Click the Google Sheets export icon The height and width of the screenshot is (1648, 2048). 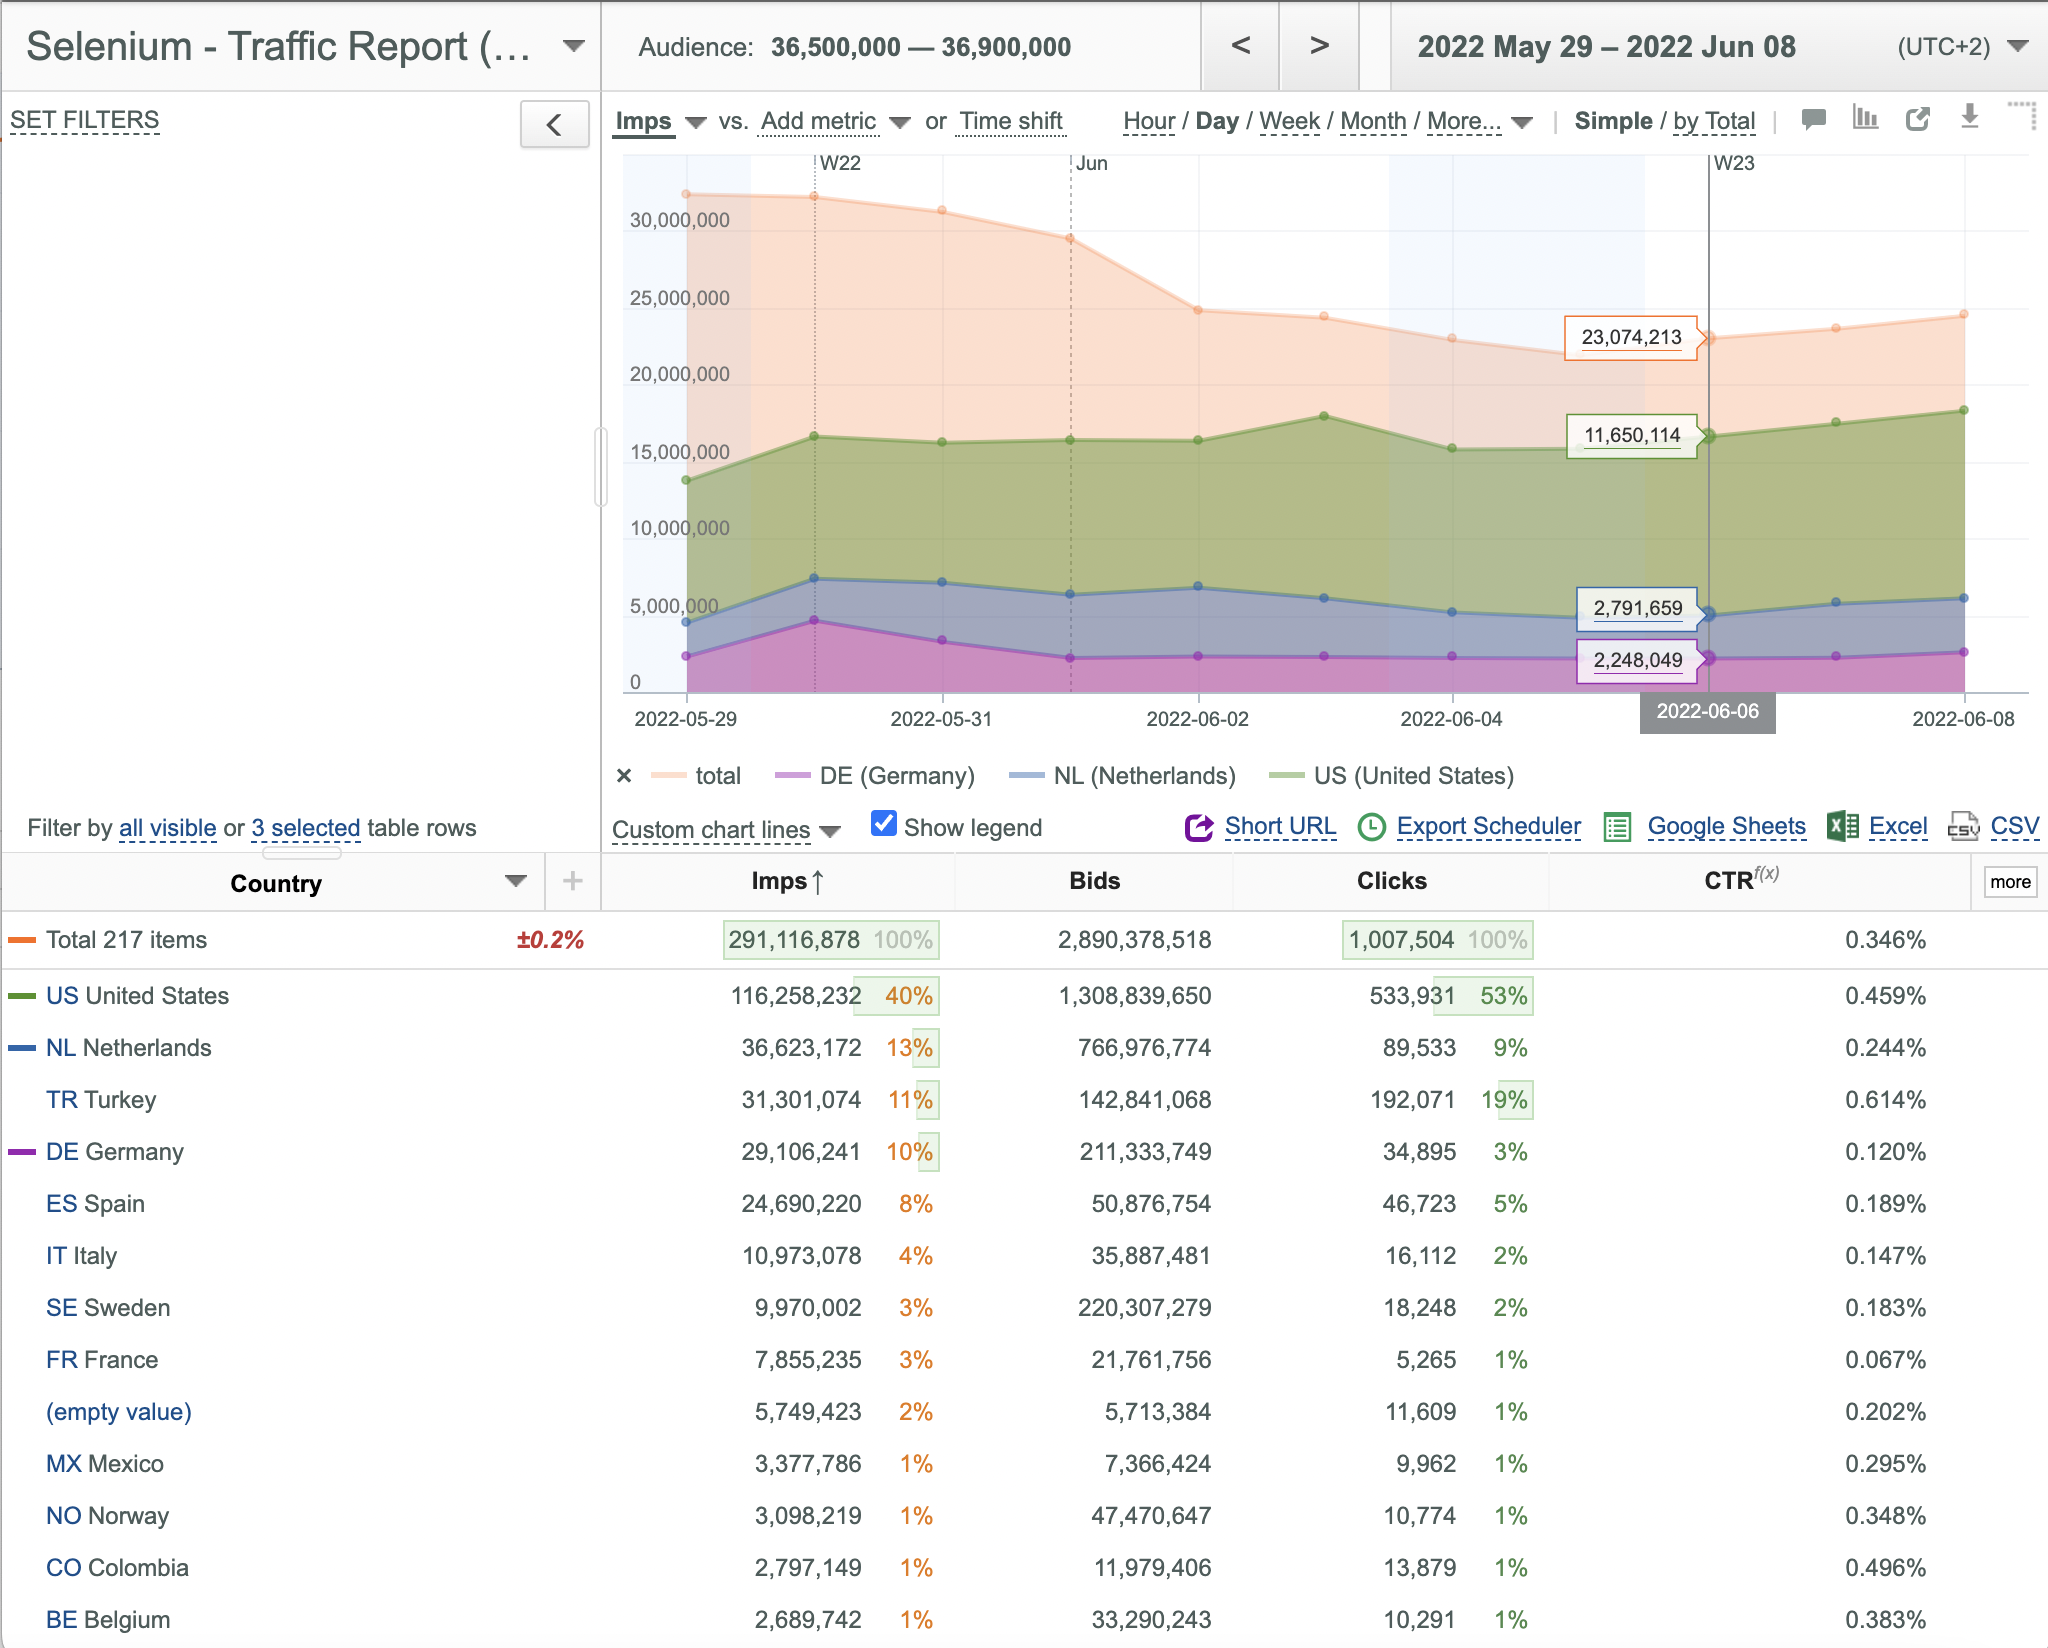tap(1617, 827)
